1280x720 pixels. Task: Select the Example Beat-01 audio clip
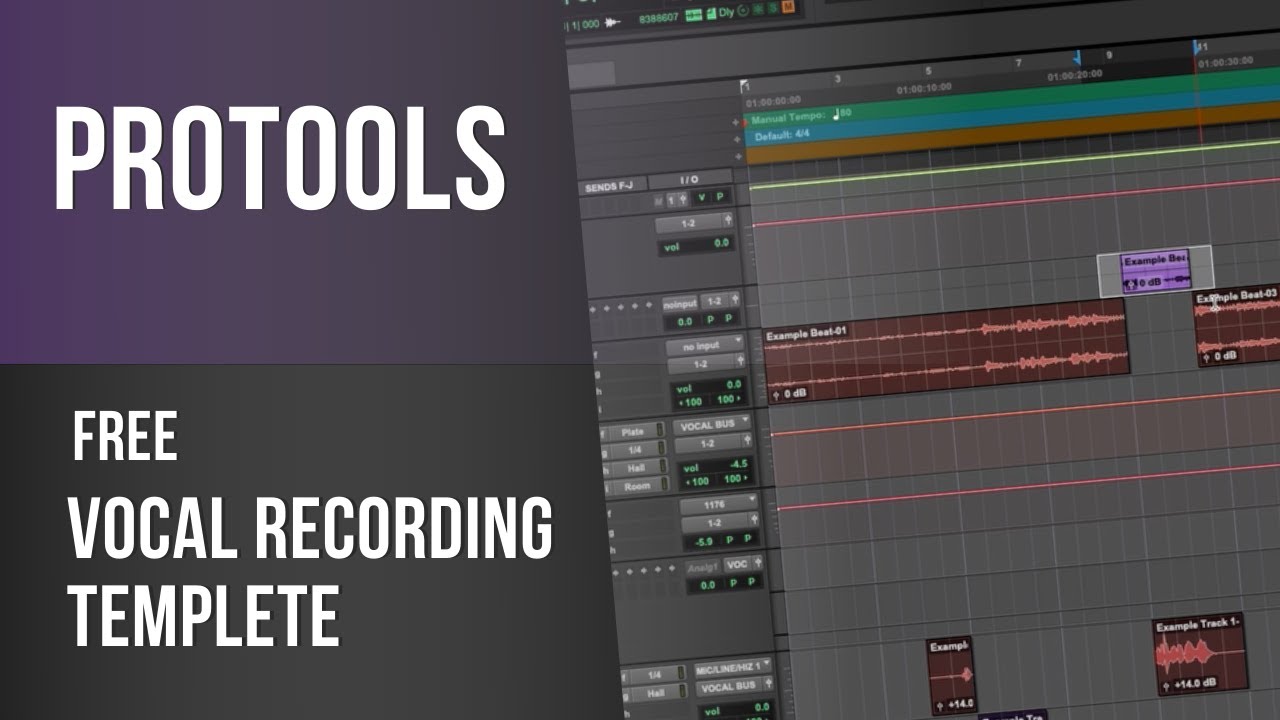point(946,351)
